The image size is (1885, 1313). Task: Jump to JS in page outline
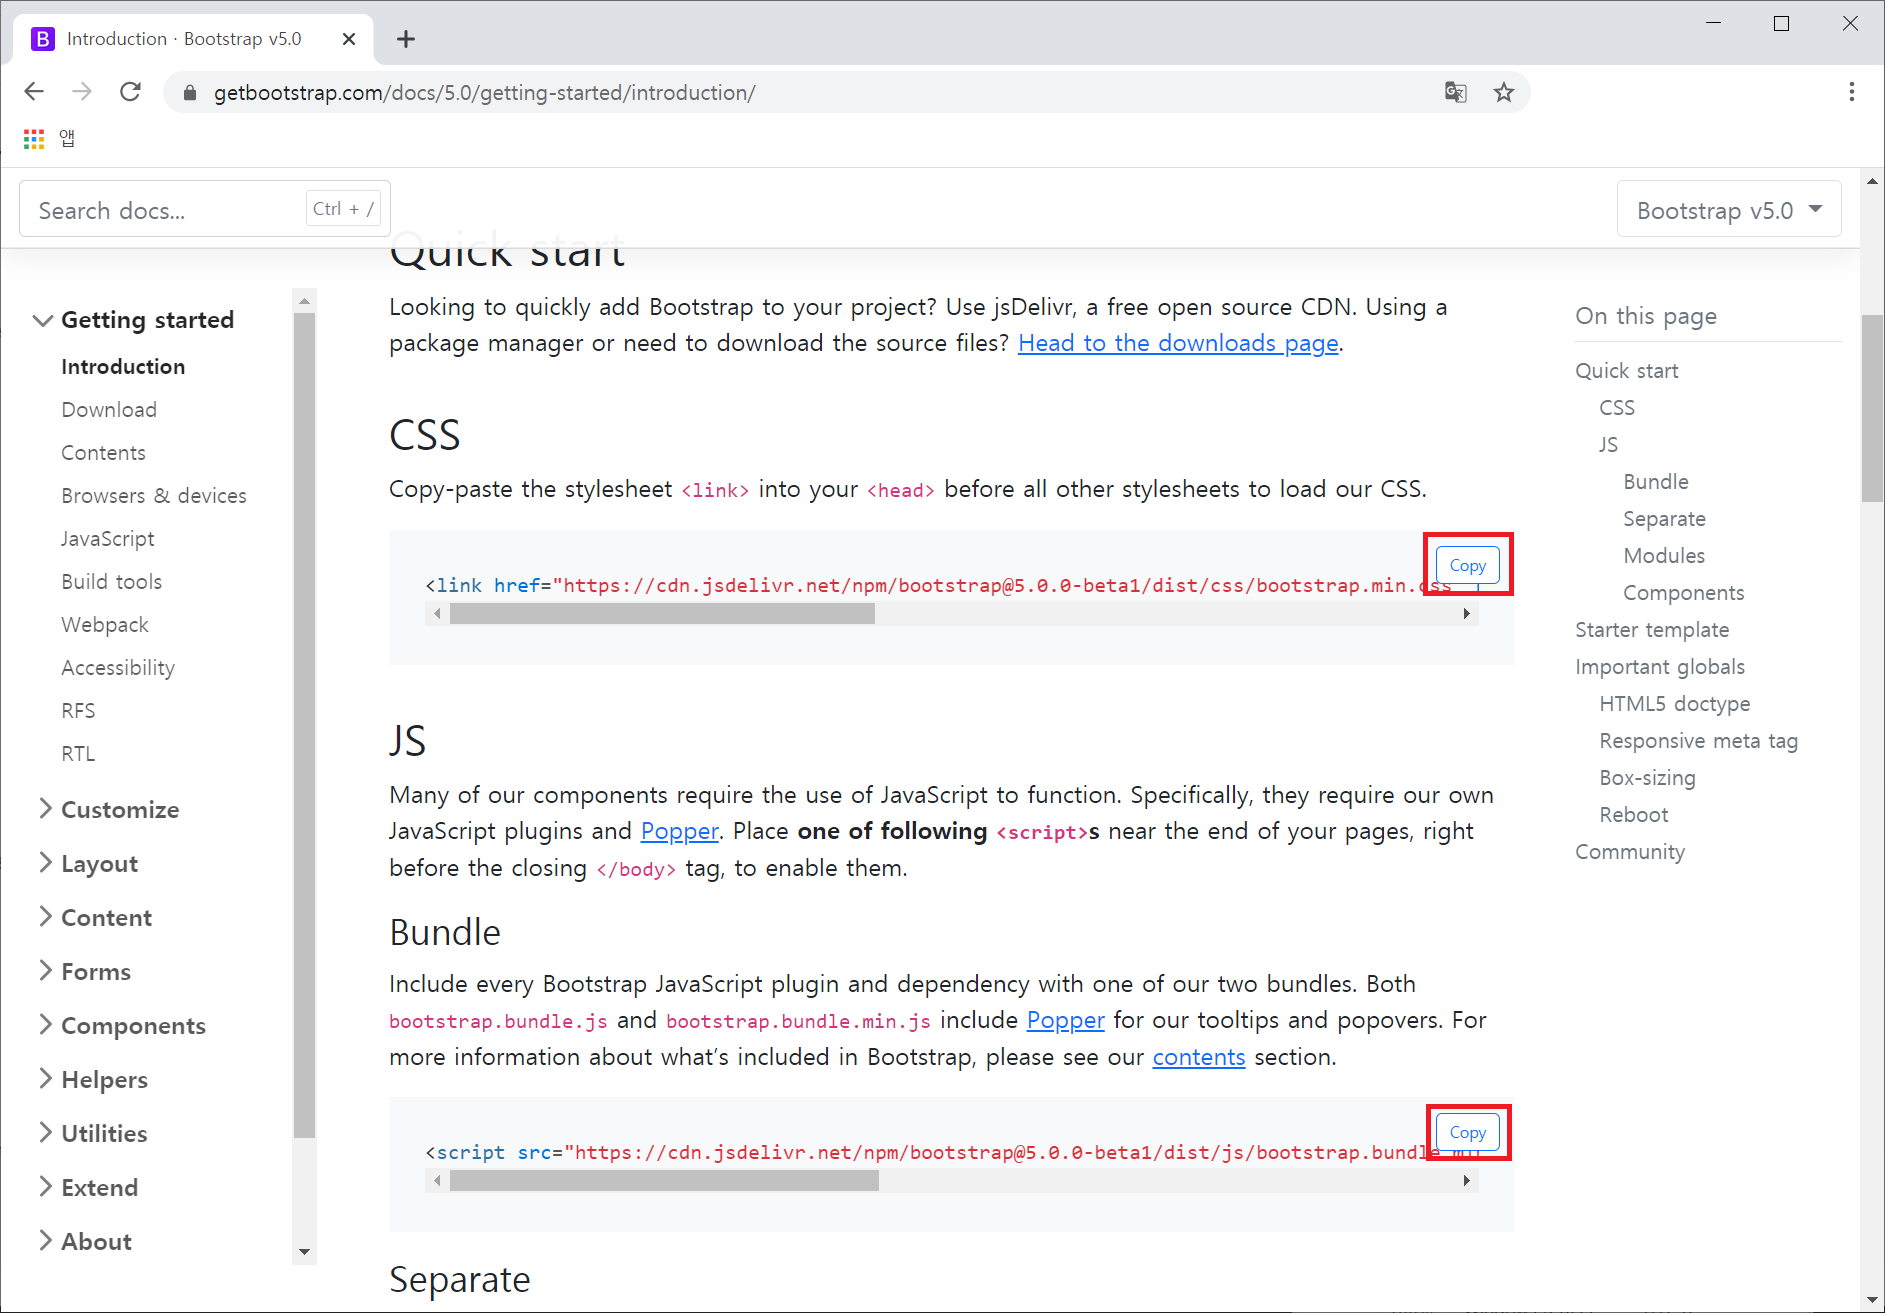1608,445
